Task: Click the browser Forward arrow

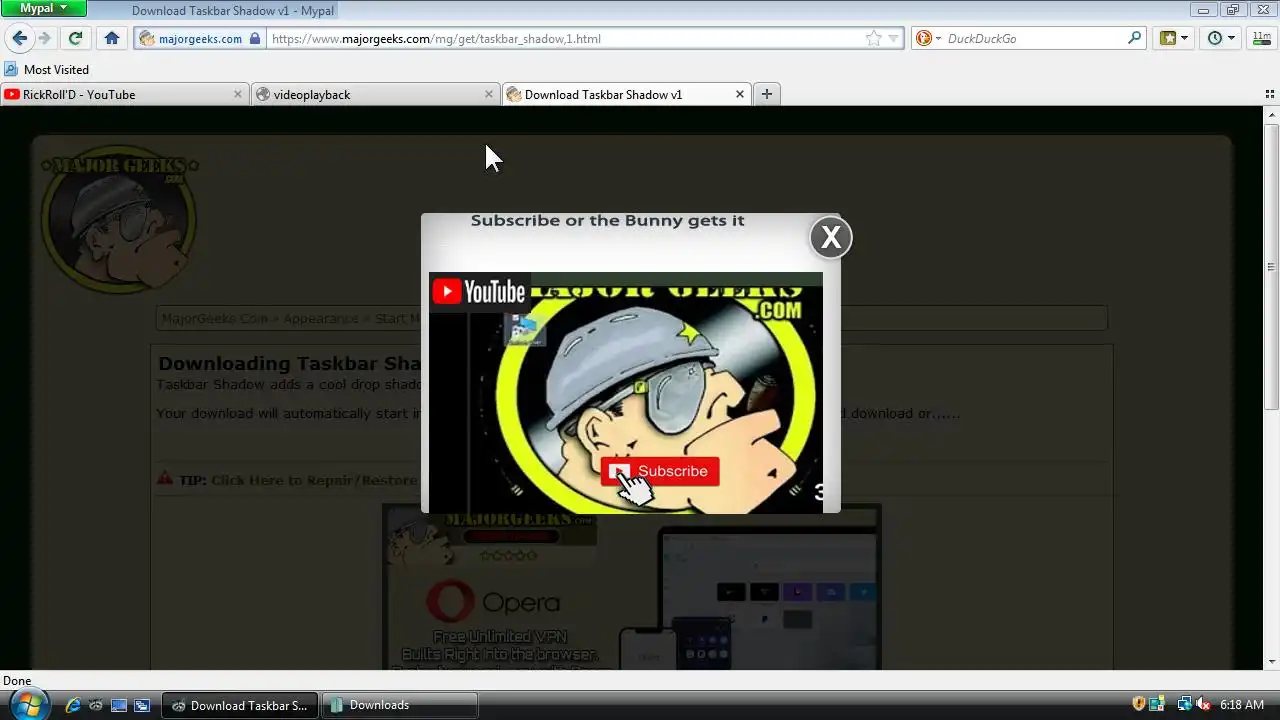Action: point(45,38)
